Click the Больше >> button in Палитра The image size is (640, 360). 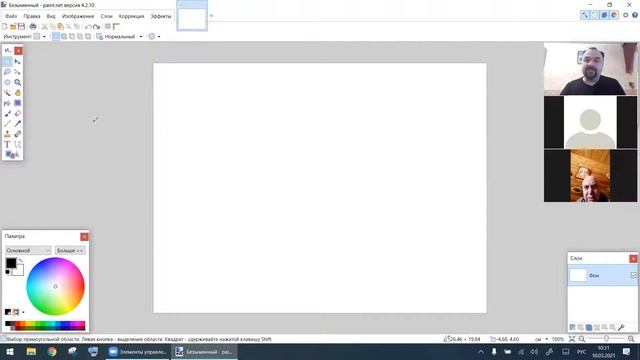[x=70, y=250]
